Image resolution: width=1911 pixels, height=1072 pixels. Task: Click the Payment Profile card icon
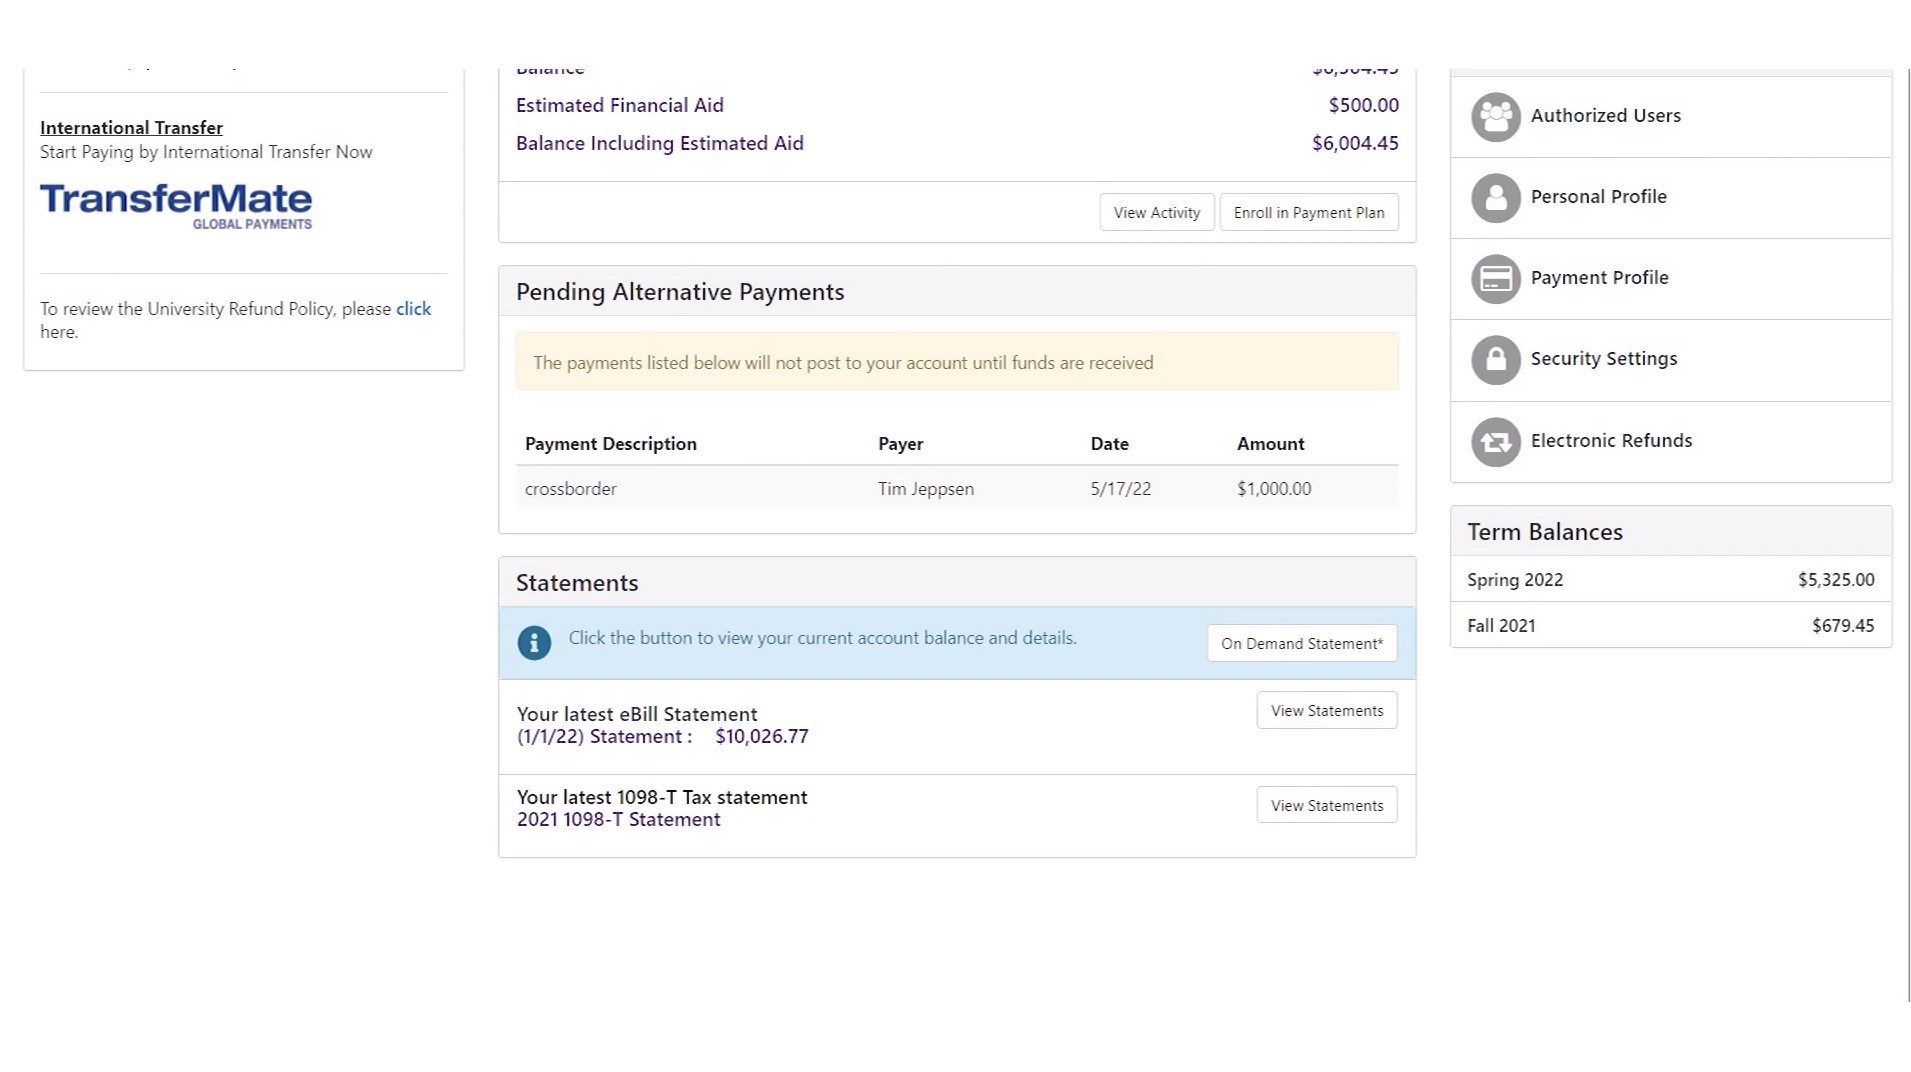tap(1495, 279)
